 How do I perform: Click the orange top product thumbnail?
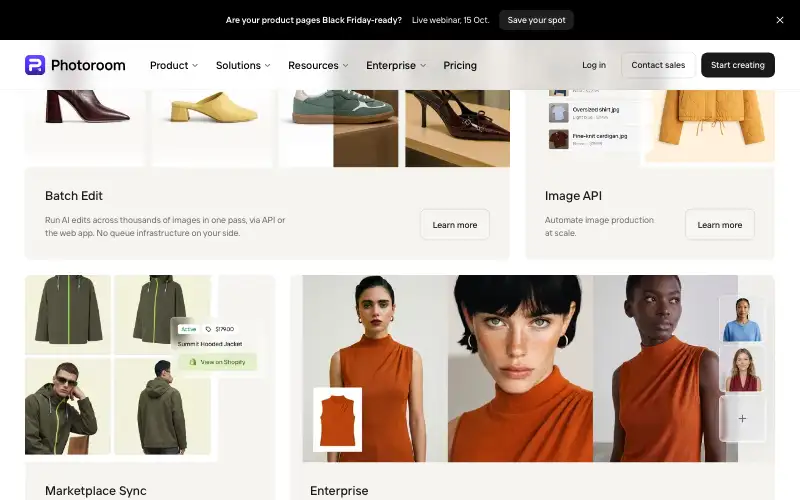[337, 419]
